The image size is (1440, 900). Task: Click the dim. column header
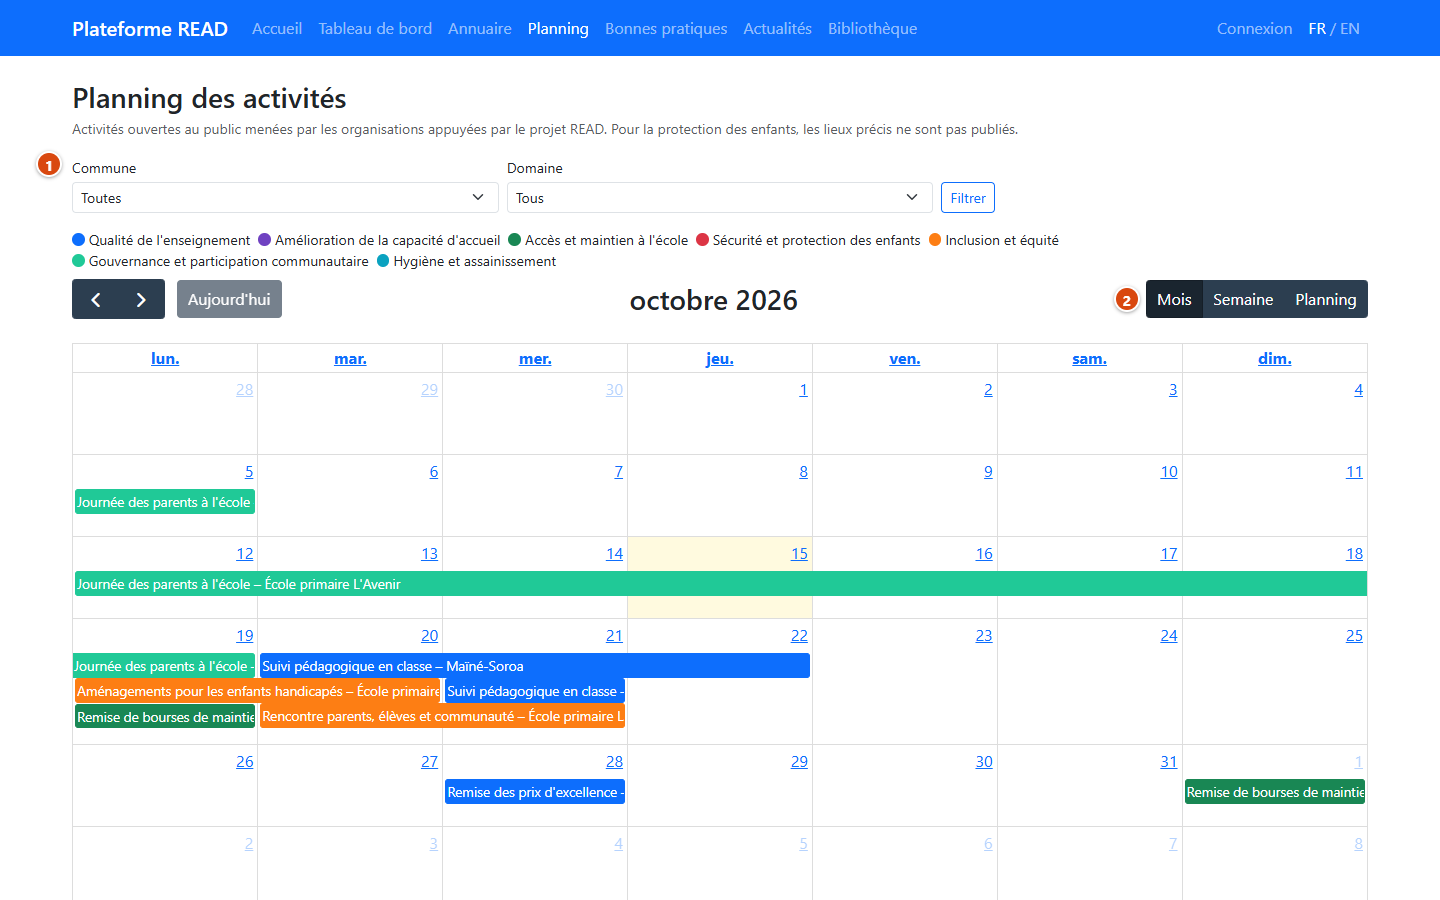(1275, 359)
